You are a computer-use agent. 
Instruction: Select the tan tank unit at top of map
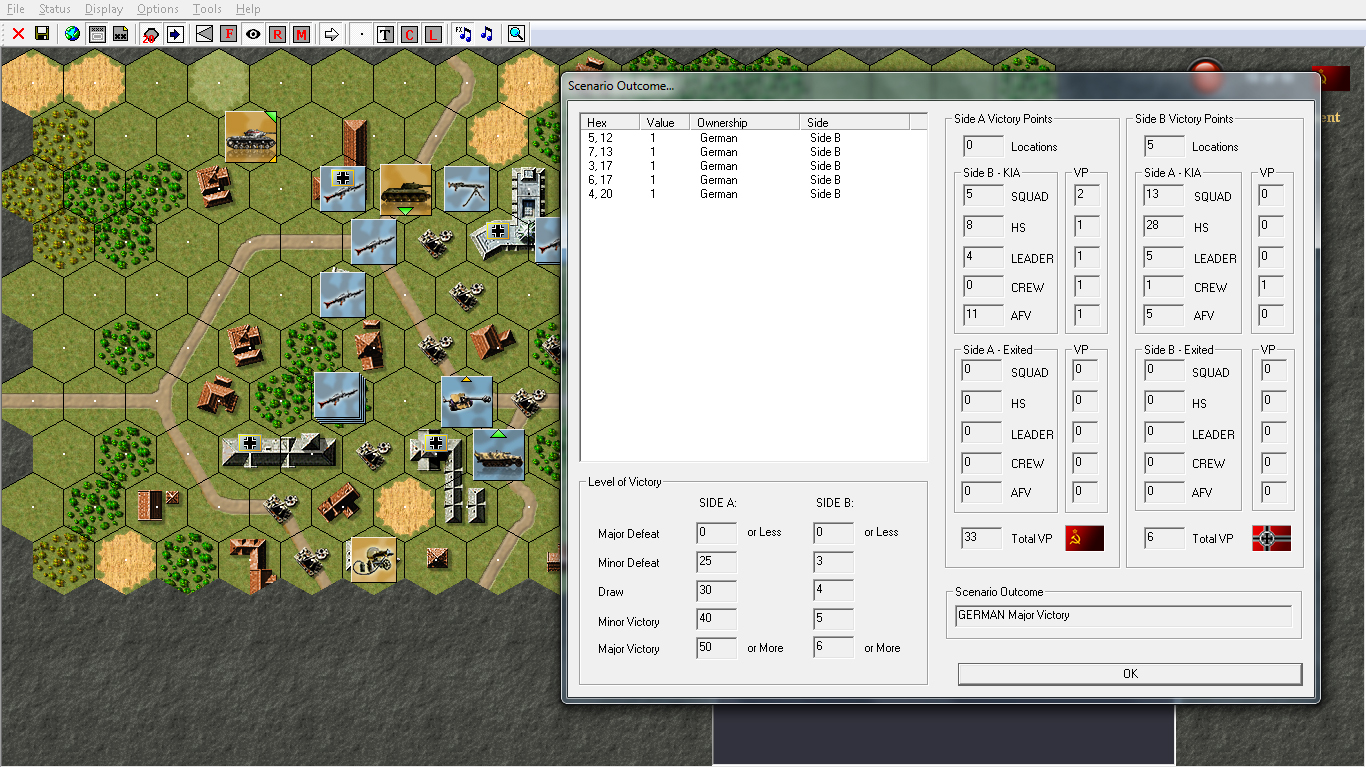(x=250, y=137)
